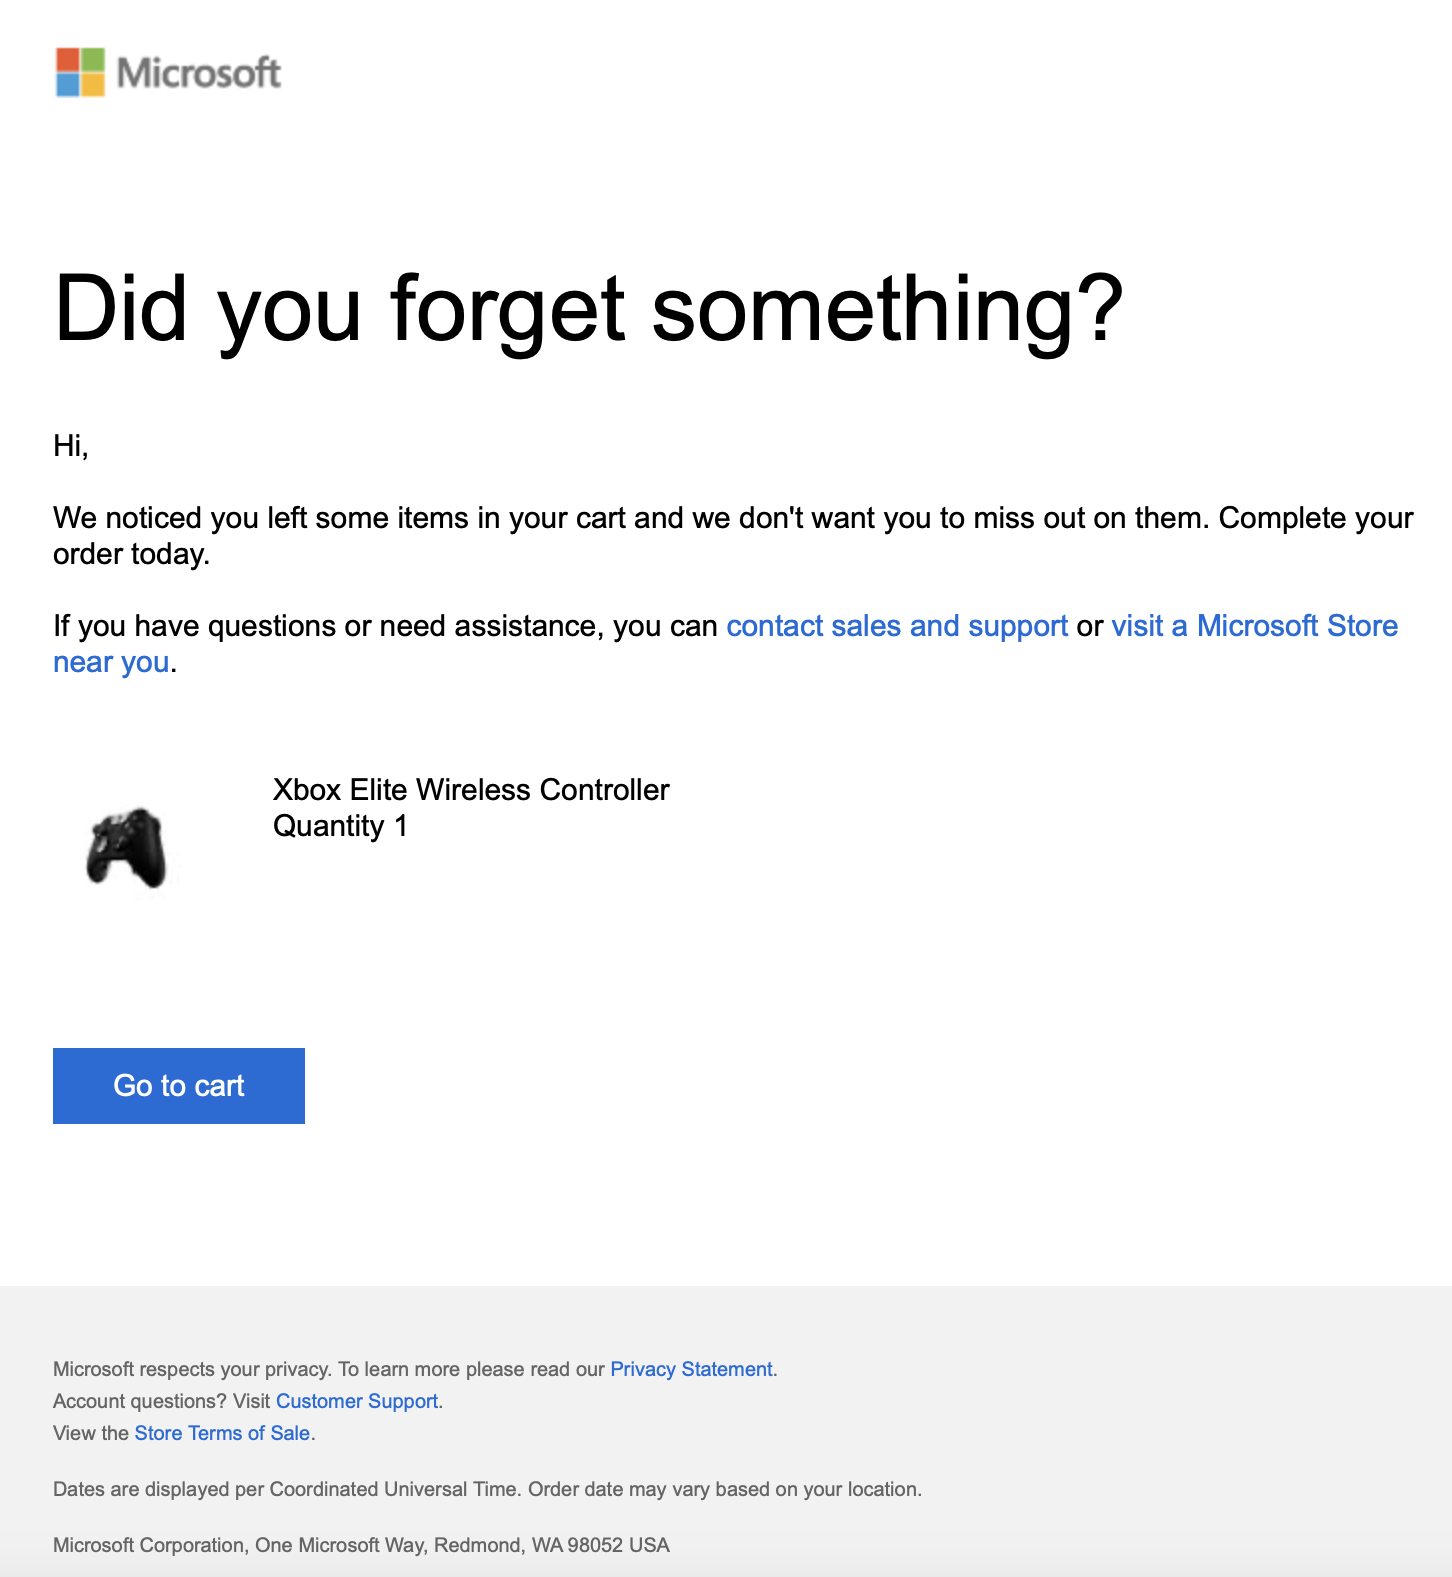1452x1577 pixels.
Task: Follow the visit a Microsoft Store link
Action: [x=1255, y=626]
